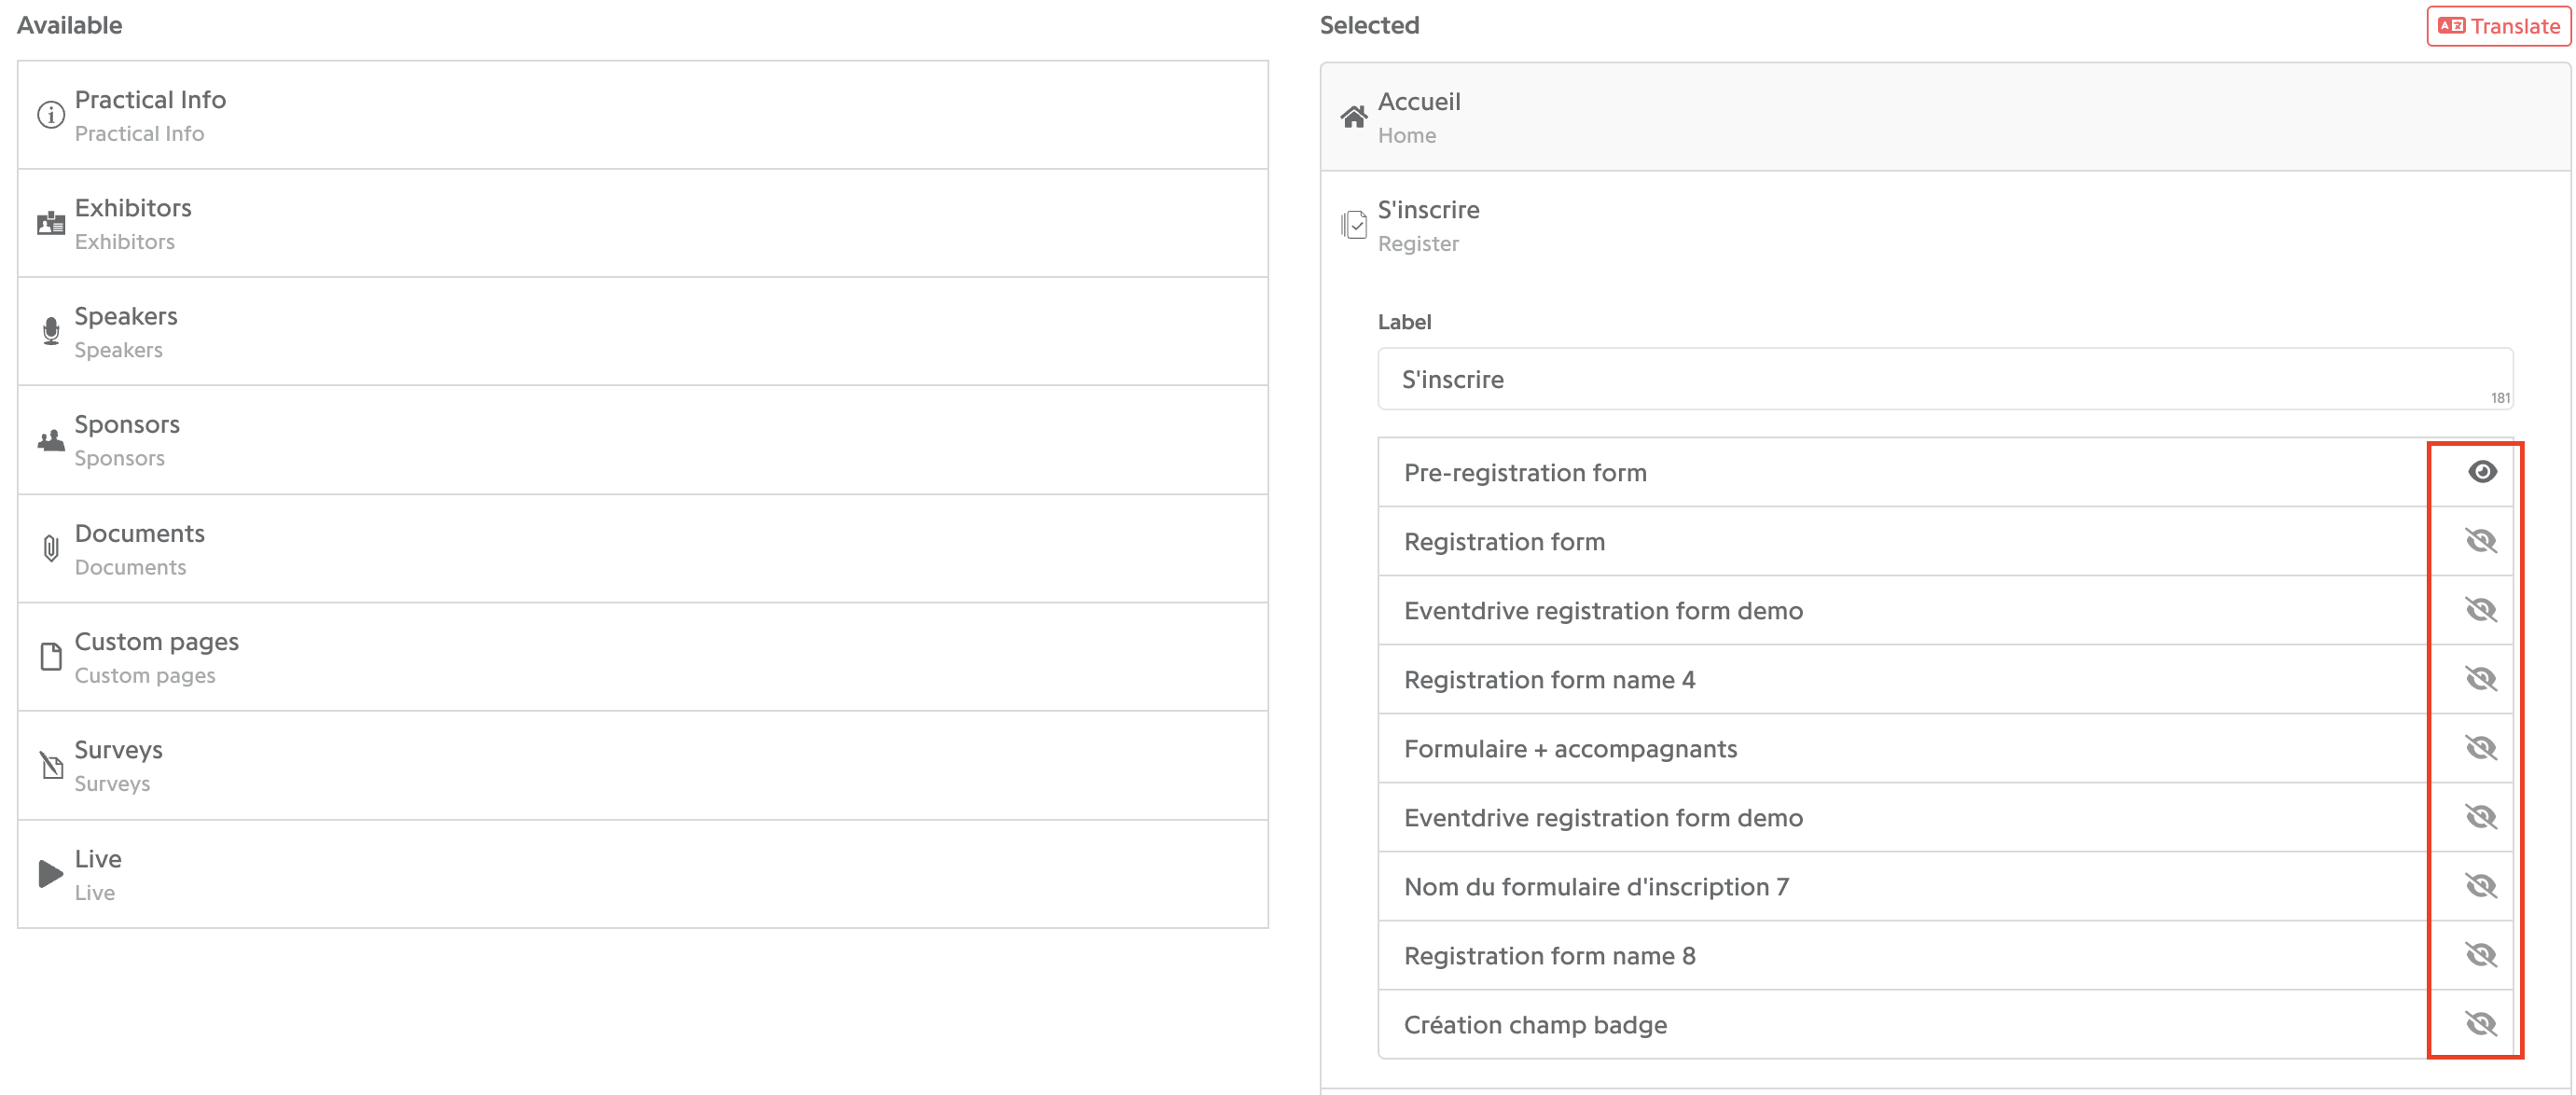Click Création champ badge row text
Screen dimensions: 2576x1095
[x=1535, y=1024]
